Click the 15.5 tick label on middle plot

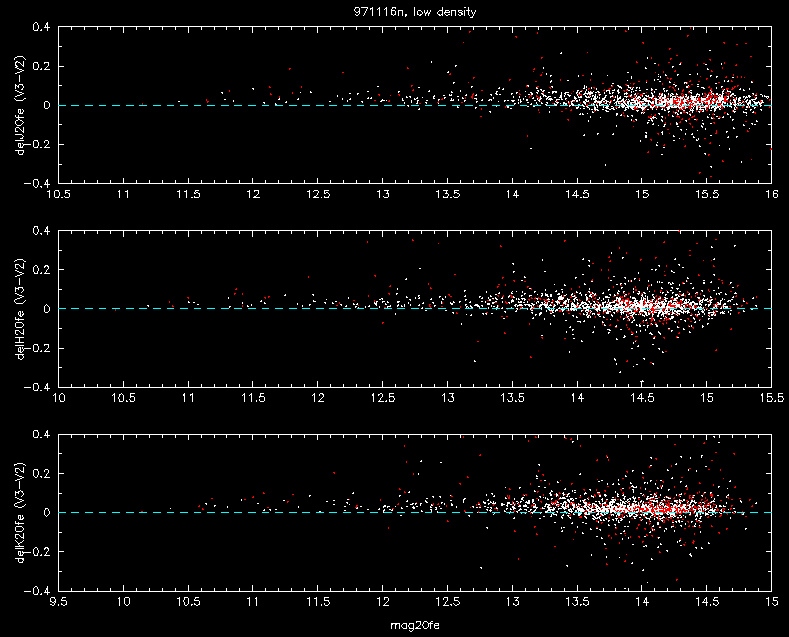771,398
